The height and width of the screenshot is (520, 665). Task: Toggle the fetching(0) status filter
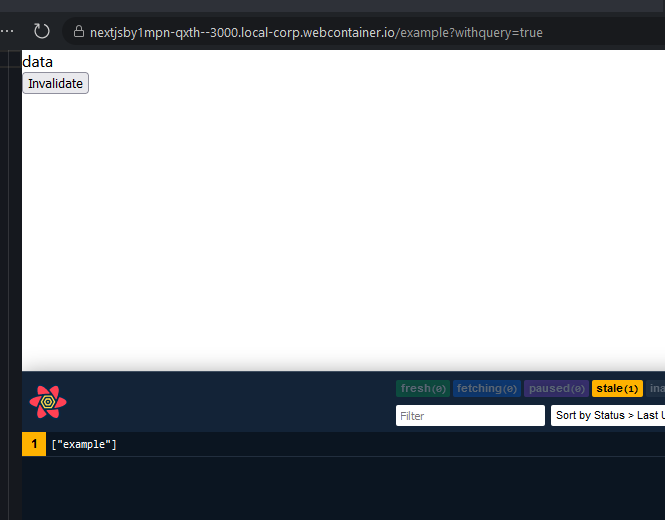(x=487, y=389)
